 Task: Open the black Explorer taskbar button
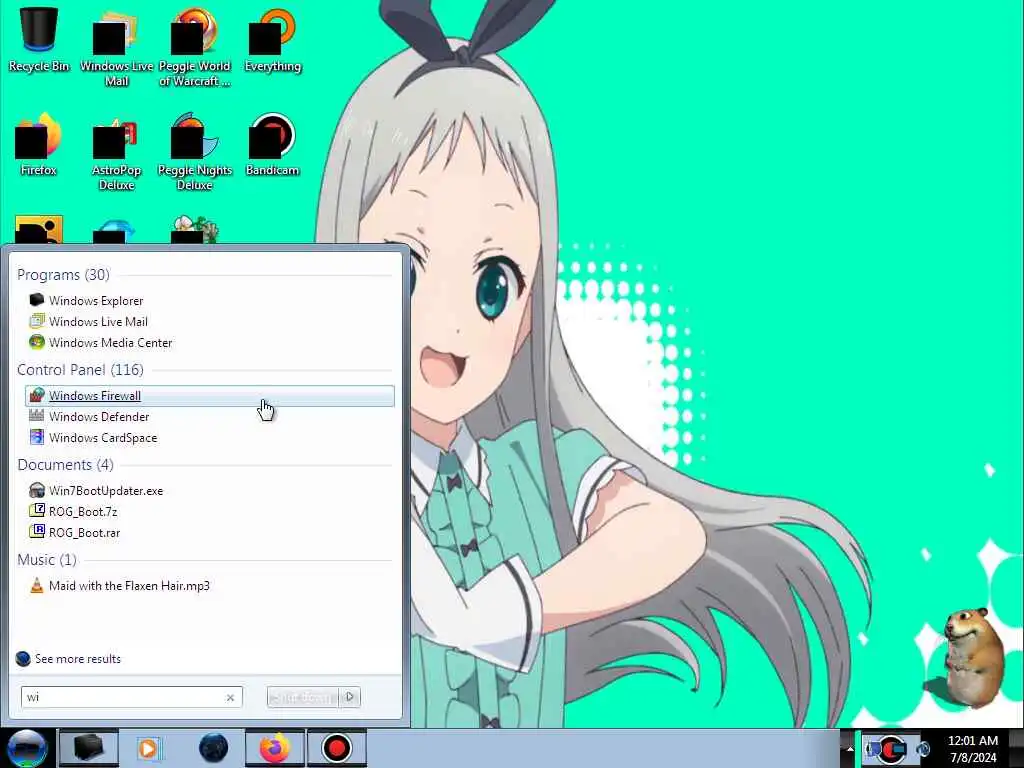[x=88, y=748]
